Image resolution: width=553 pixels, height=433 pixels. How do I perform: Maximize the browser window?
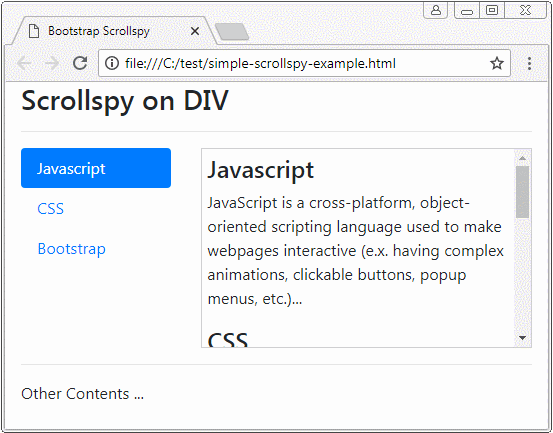click(492, 10)
